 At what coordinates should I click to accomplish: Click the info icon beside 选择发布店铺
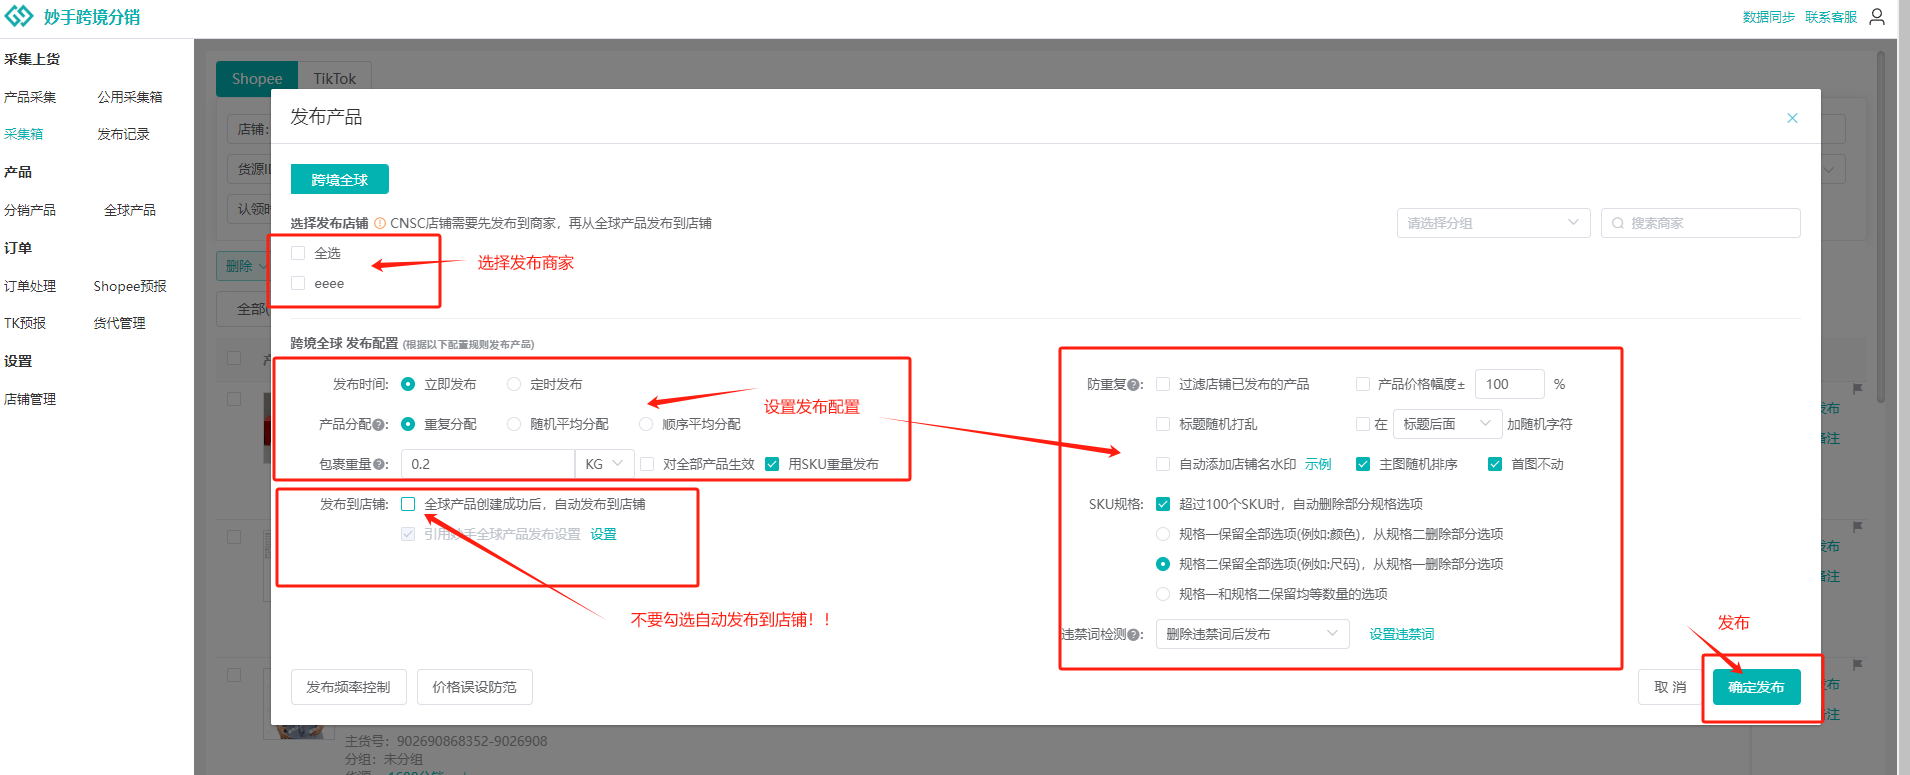(380, 223)
